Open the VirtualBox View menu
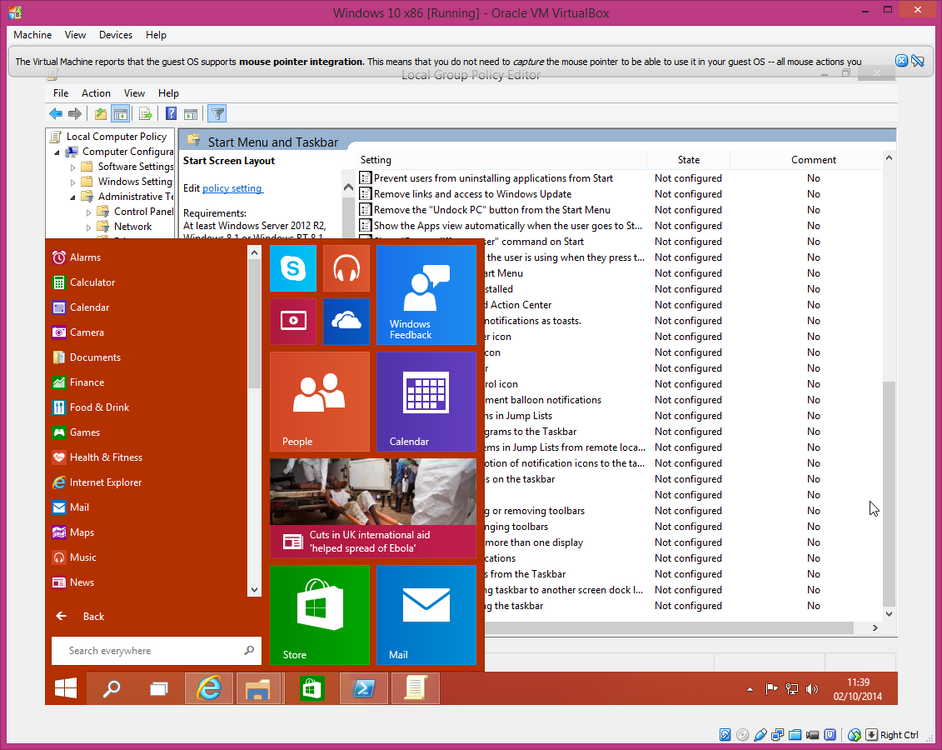The image size is (942, 750). click(75, 35)
